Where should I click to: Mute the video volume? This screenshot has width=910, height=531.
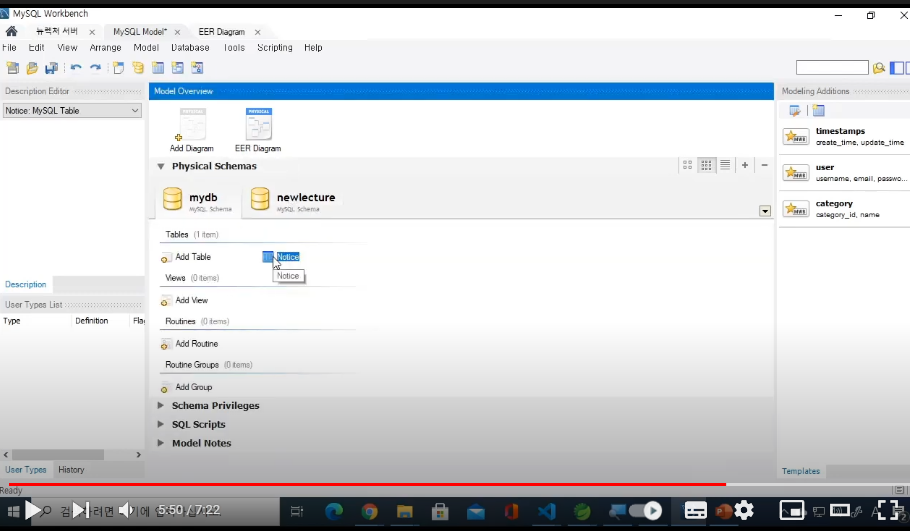coord(127,511)
